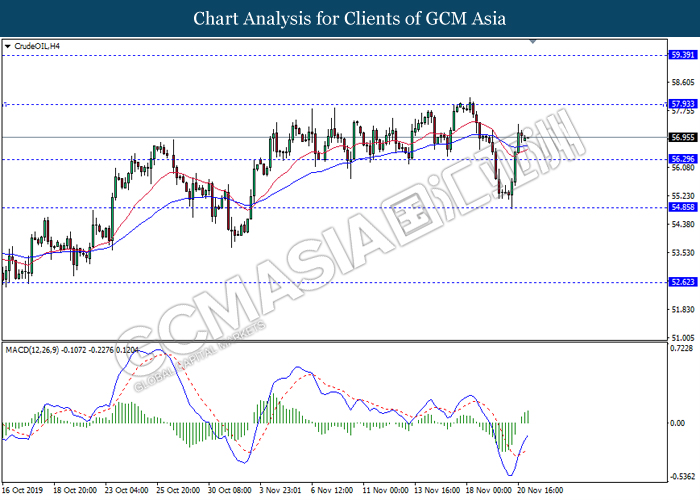Select the 57.933 resistance price label
The width and height of the screenshot is (700, 500).
[x=683, y=103]
